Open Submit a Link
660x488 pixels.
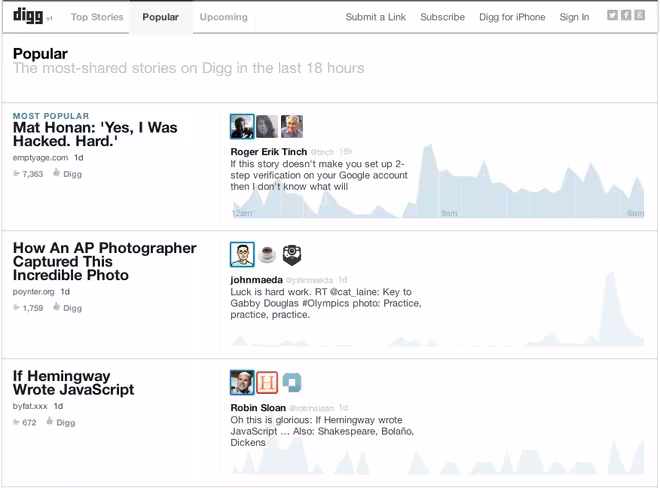coord(375,17)
